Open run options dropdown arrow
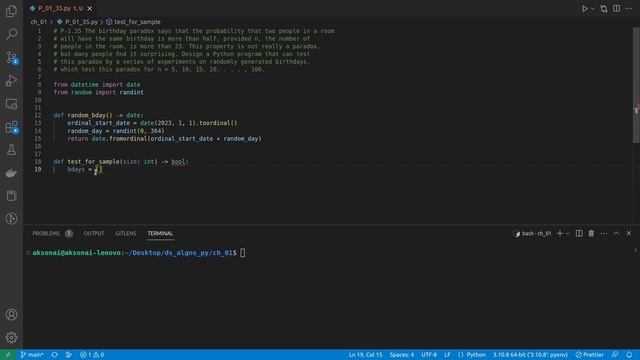 click(x=592, y=9)
